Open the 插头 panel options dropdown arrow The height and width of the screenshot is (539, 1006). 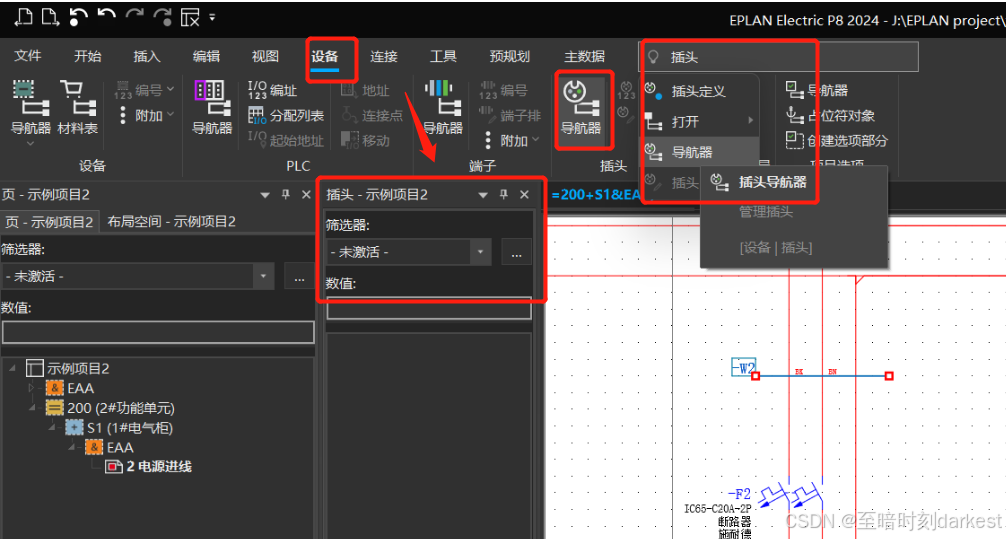(483, 195)
